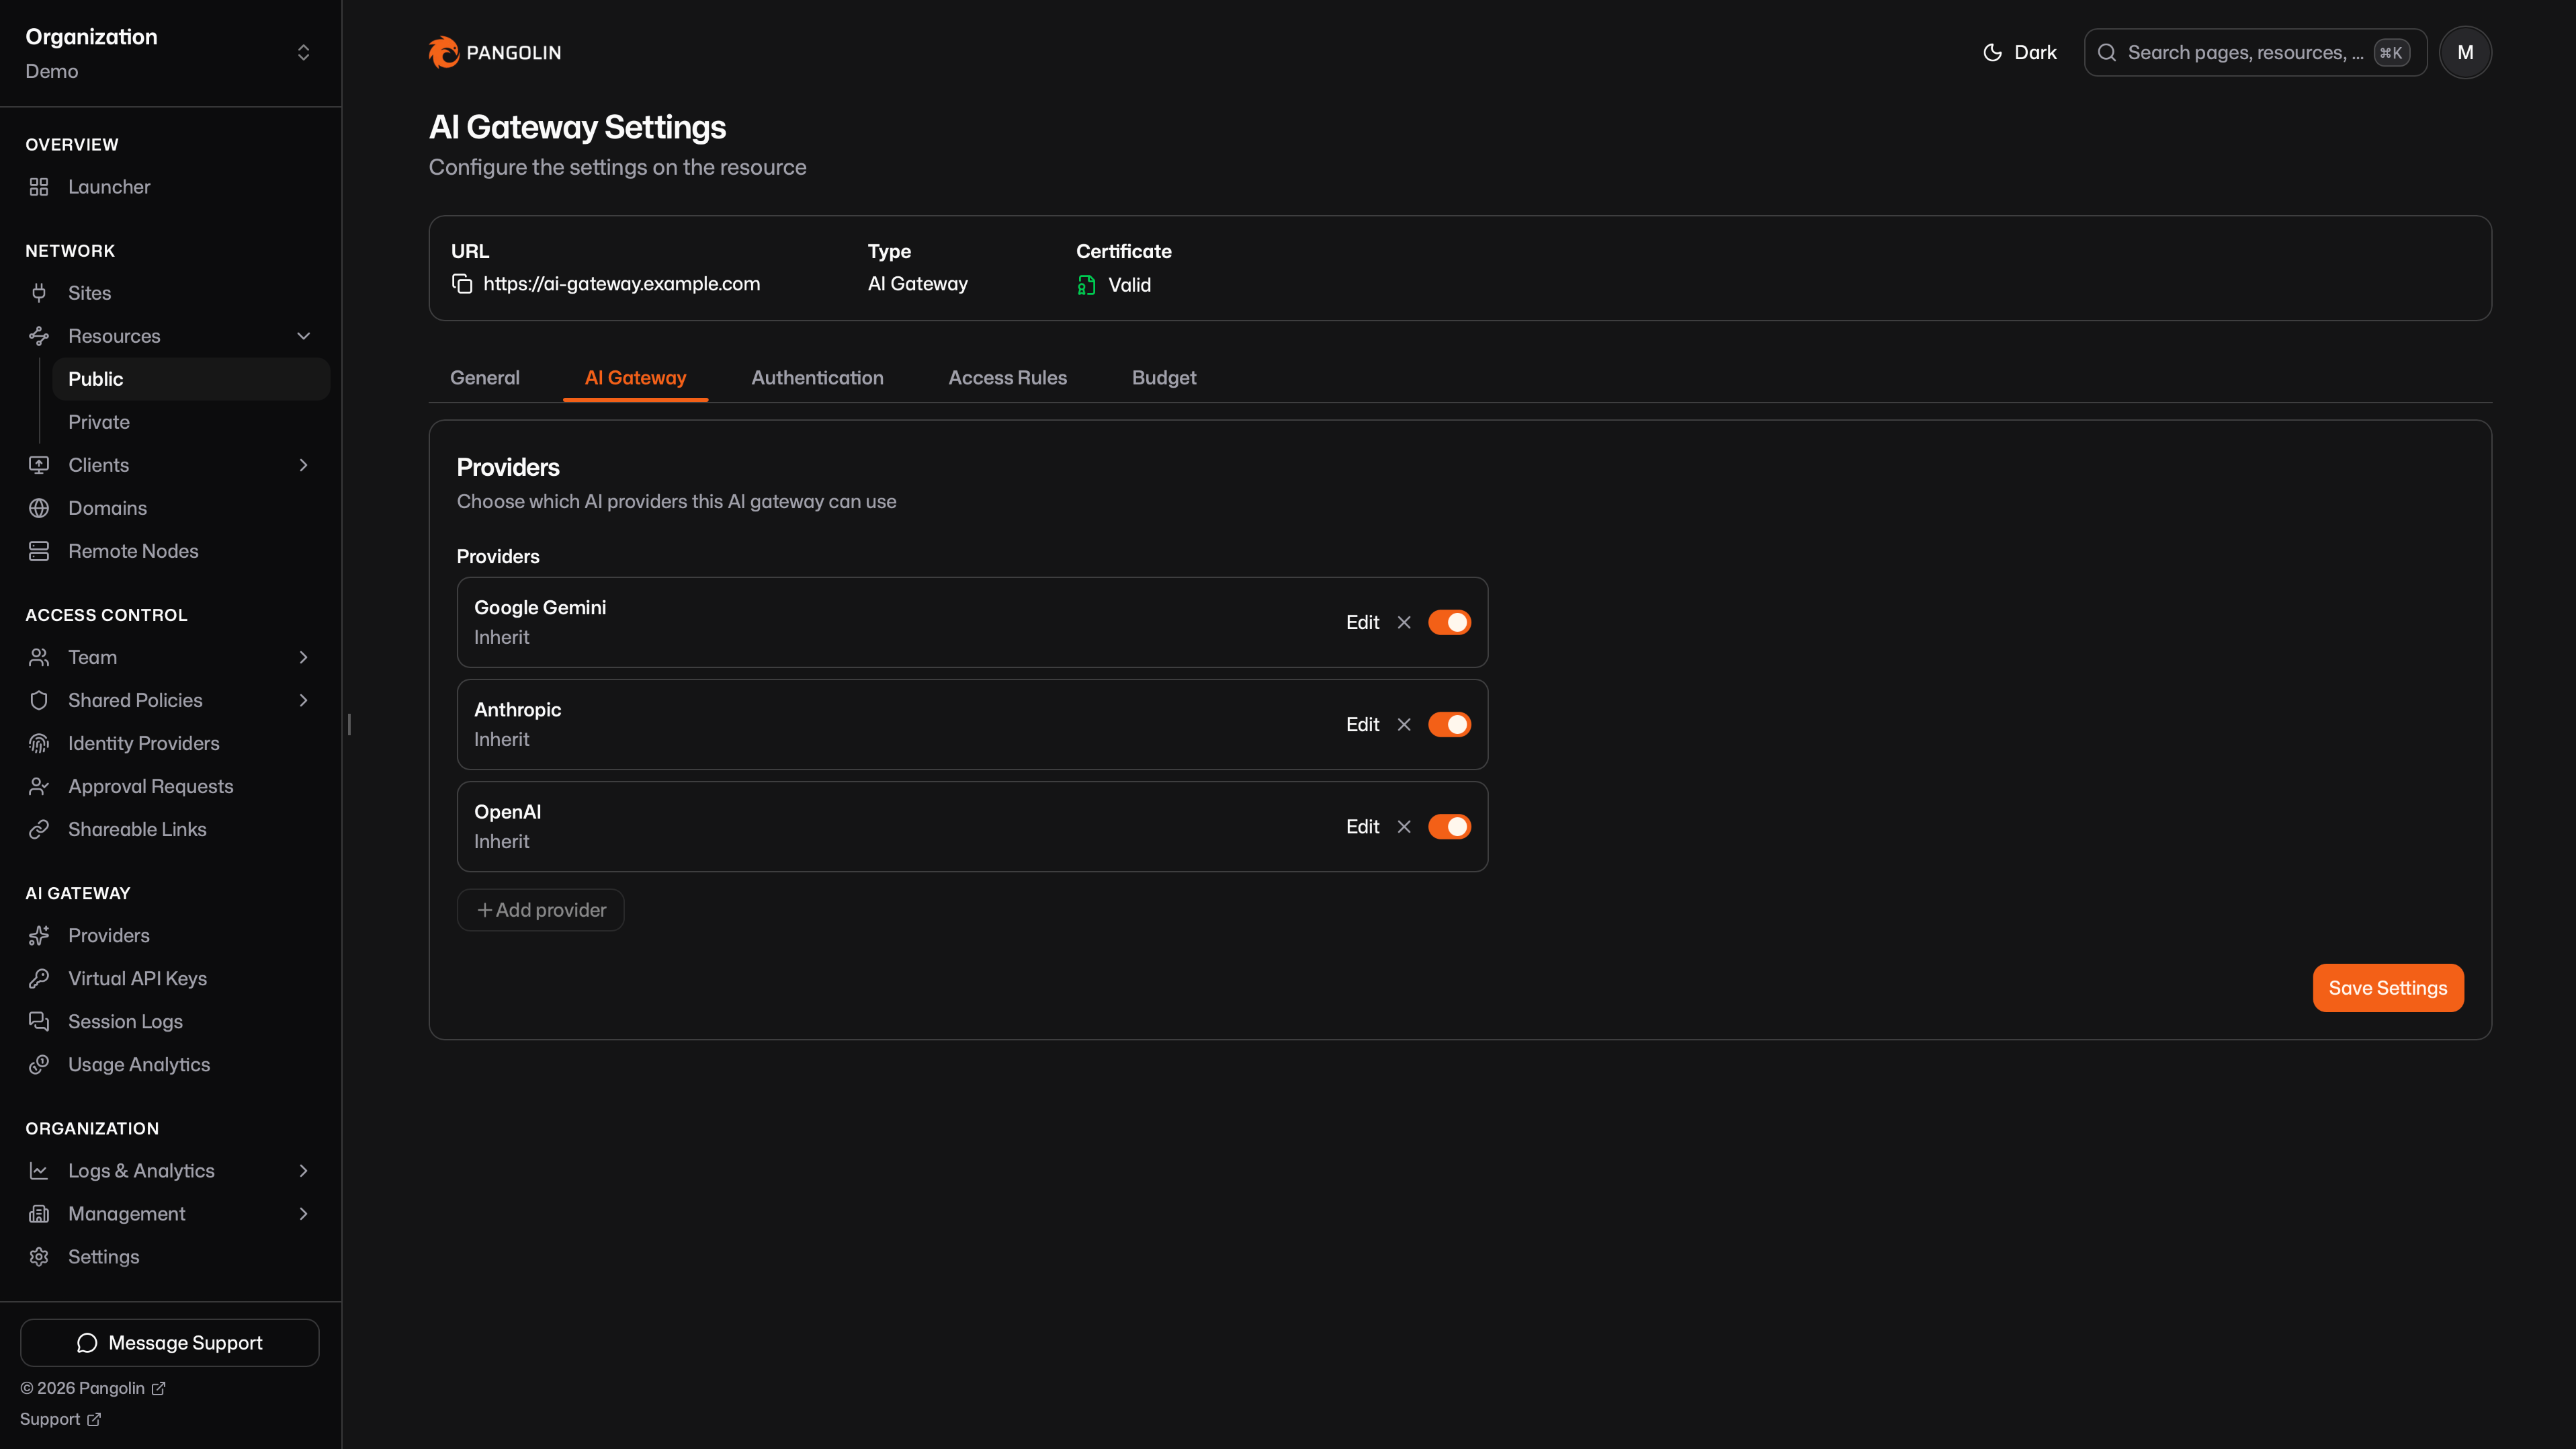This screenshot has width=2576, height=1449.
Task: Click the Domains globe icon
Action: coord(39,508)
